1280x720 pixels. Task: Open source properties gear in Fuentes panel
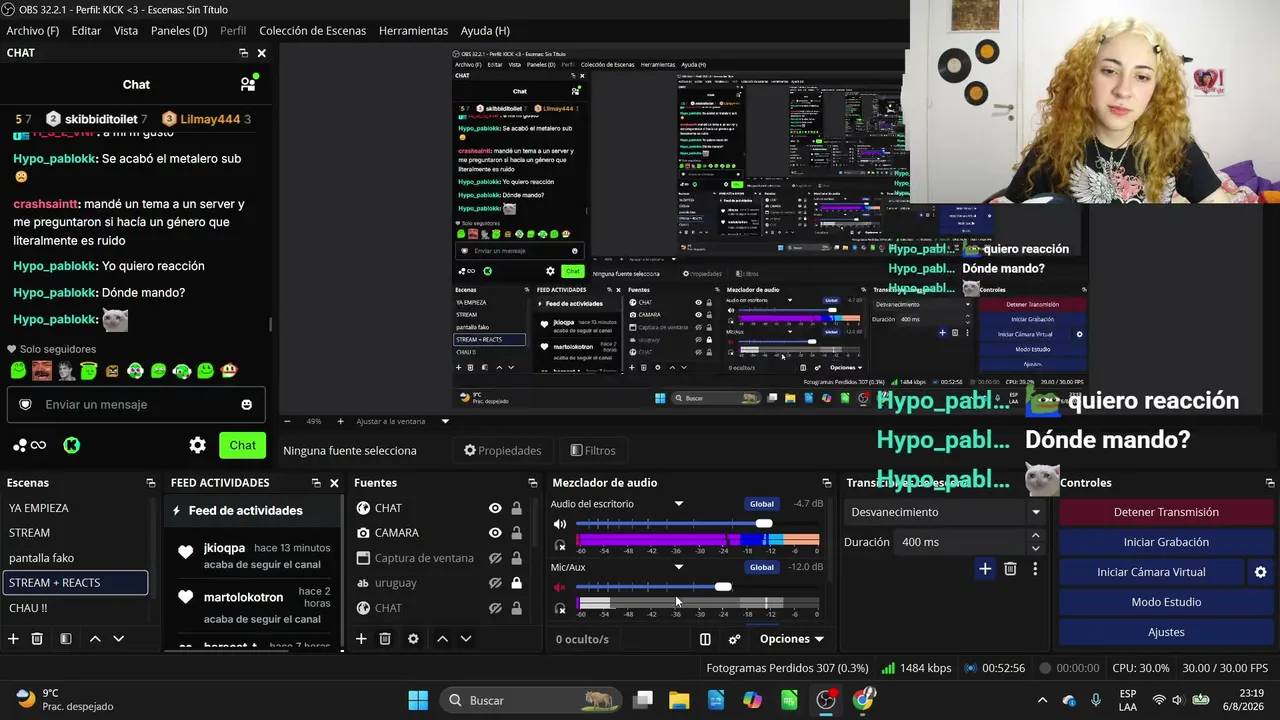413,639
